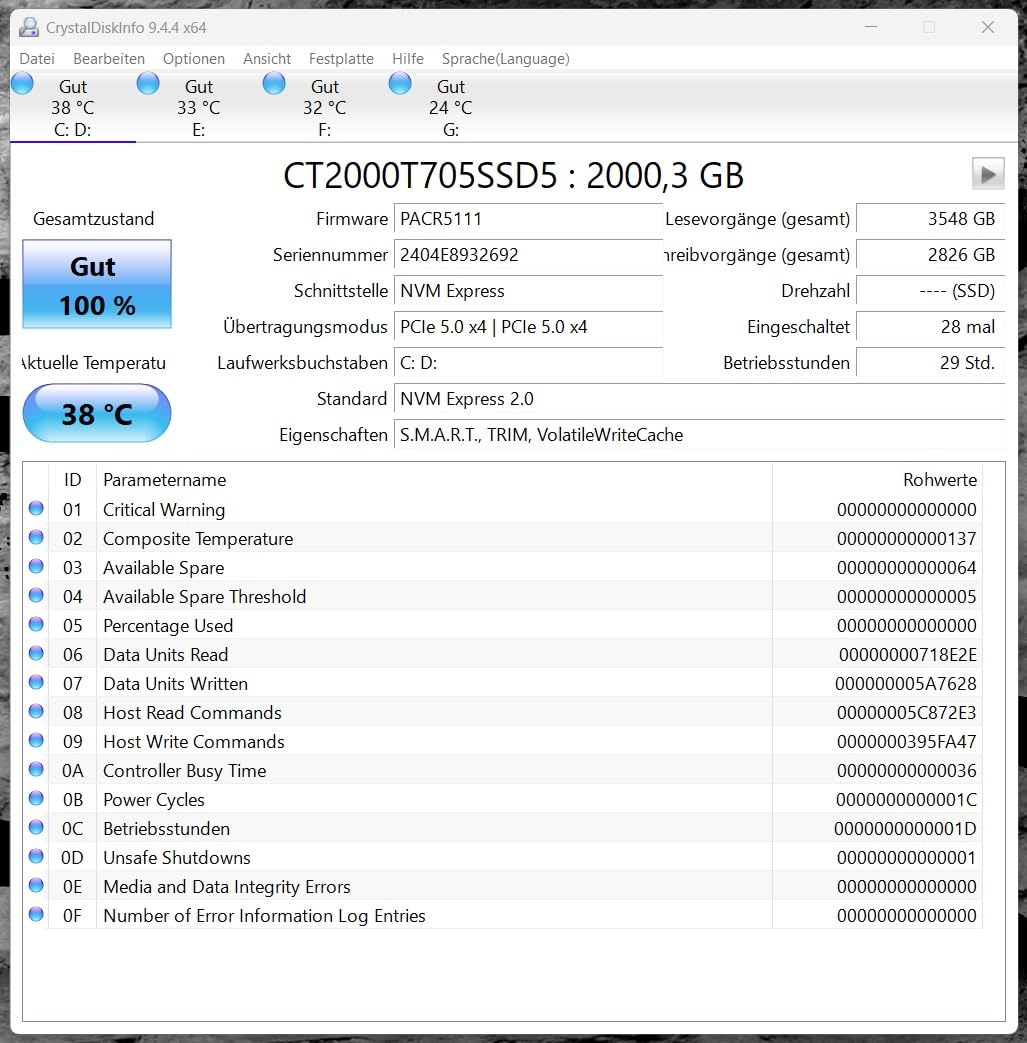The height and width of the screenshot is (1043, 1027).
Task: Go to next disk with arrow button
Action: tap(988, 174)
